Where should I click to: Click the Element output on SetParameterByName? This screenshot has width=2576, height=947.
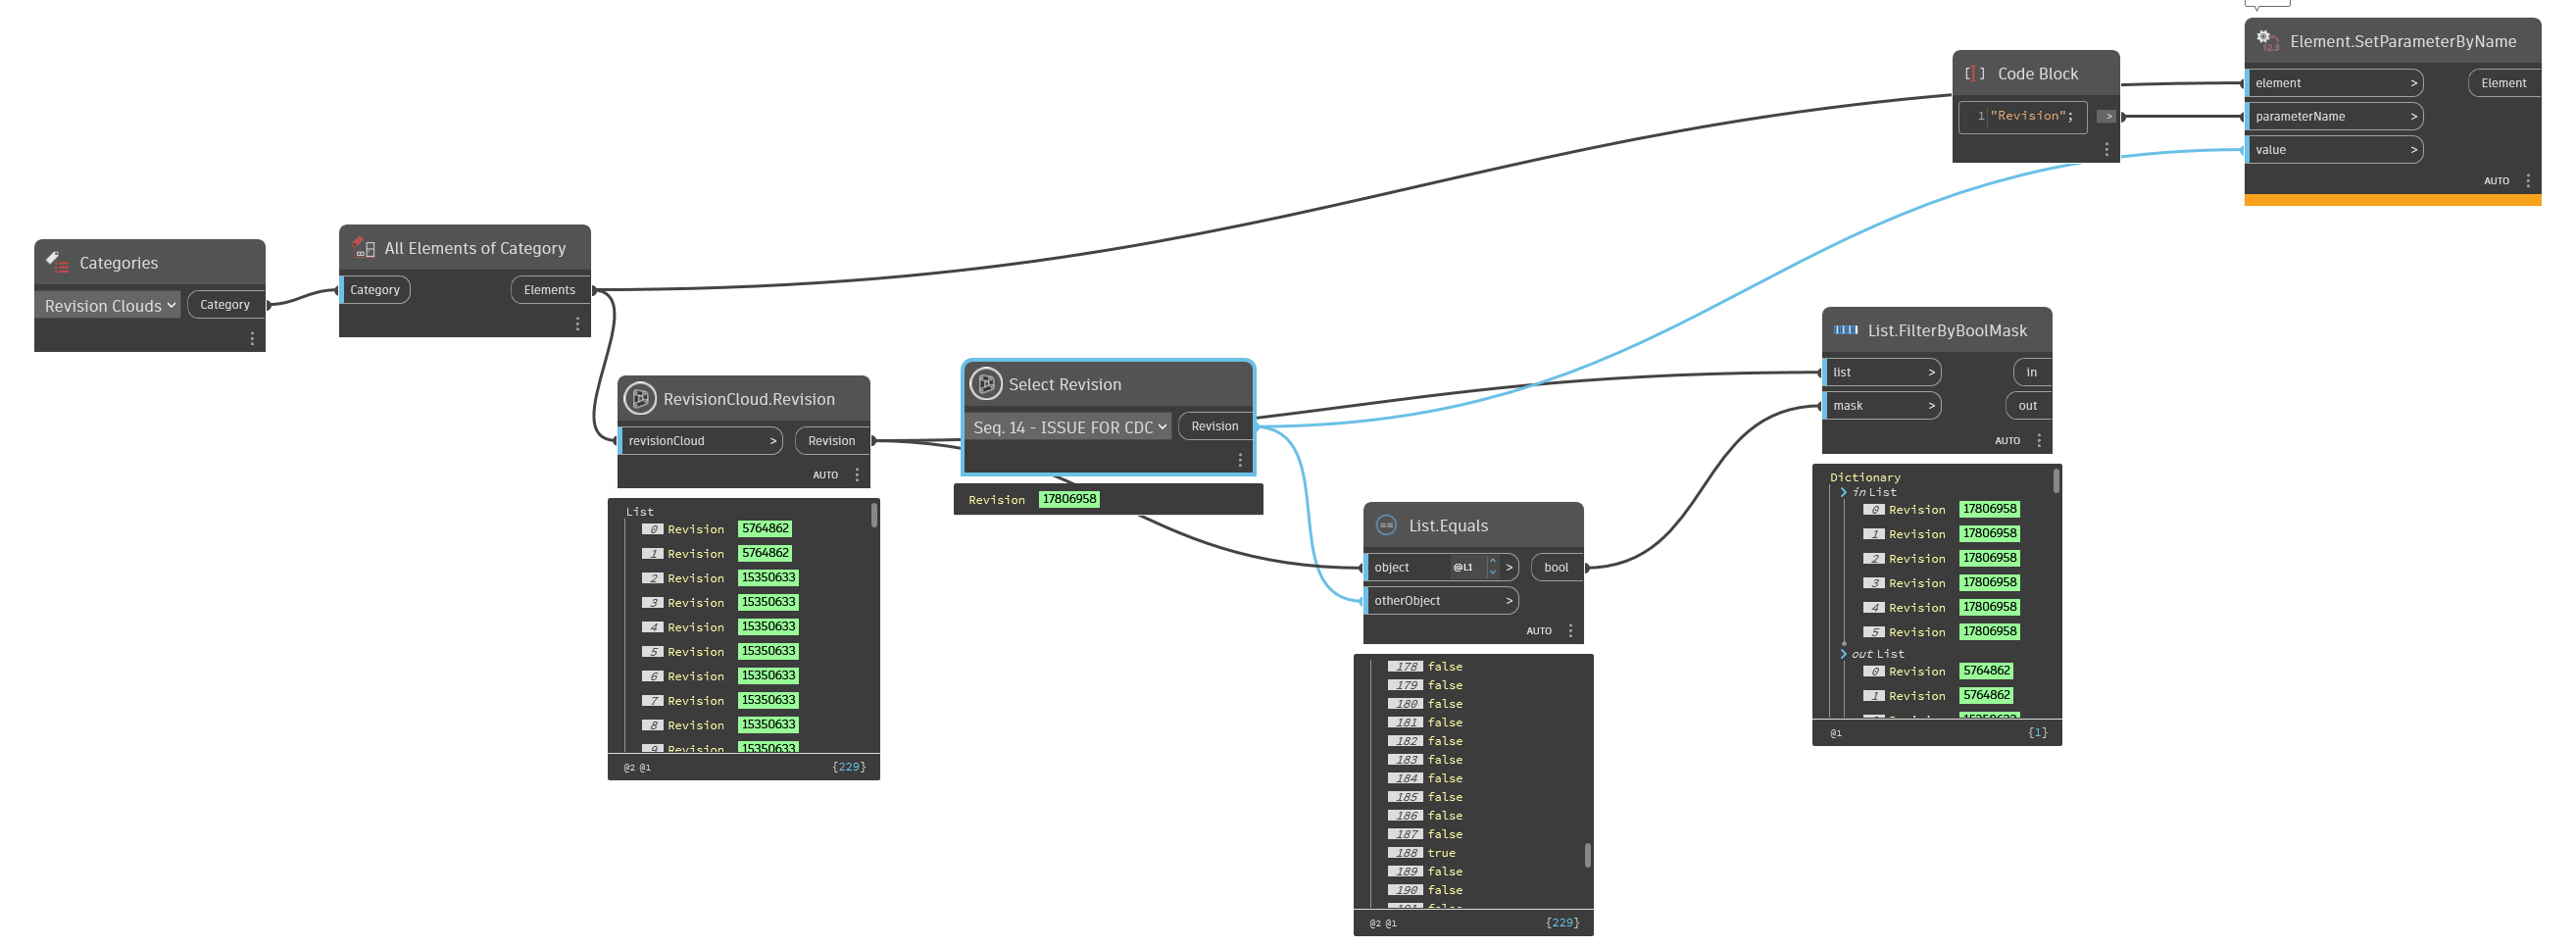click(2503, 83)
